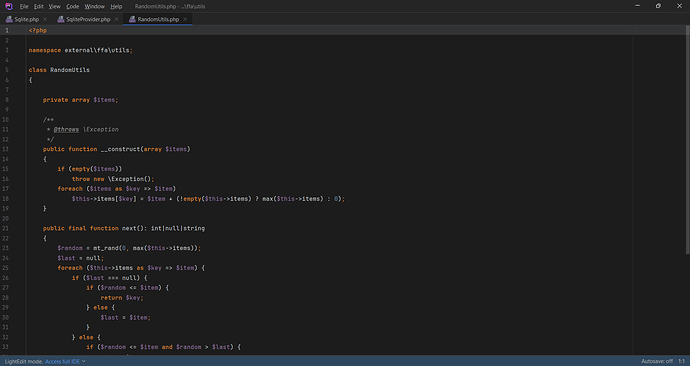Click the vertical editor scrollbar thumb

click(x=687, y=139)
